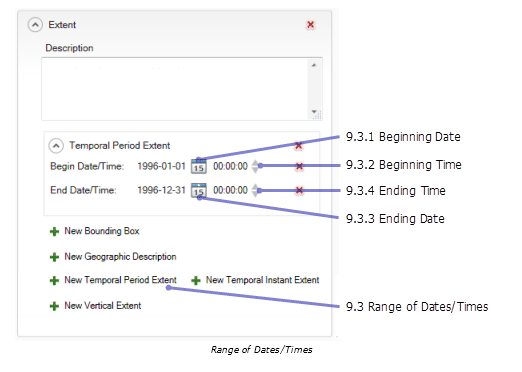522x372 pixels.
Task: Add a New Temporal Period Extent
Action: point(120,280)
